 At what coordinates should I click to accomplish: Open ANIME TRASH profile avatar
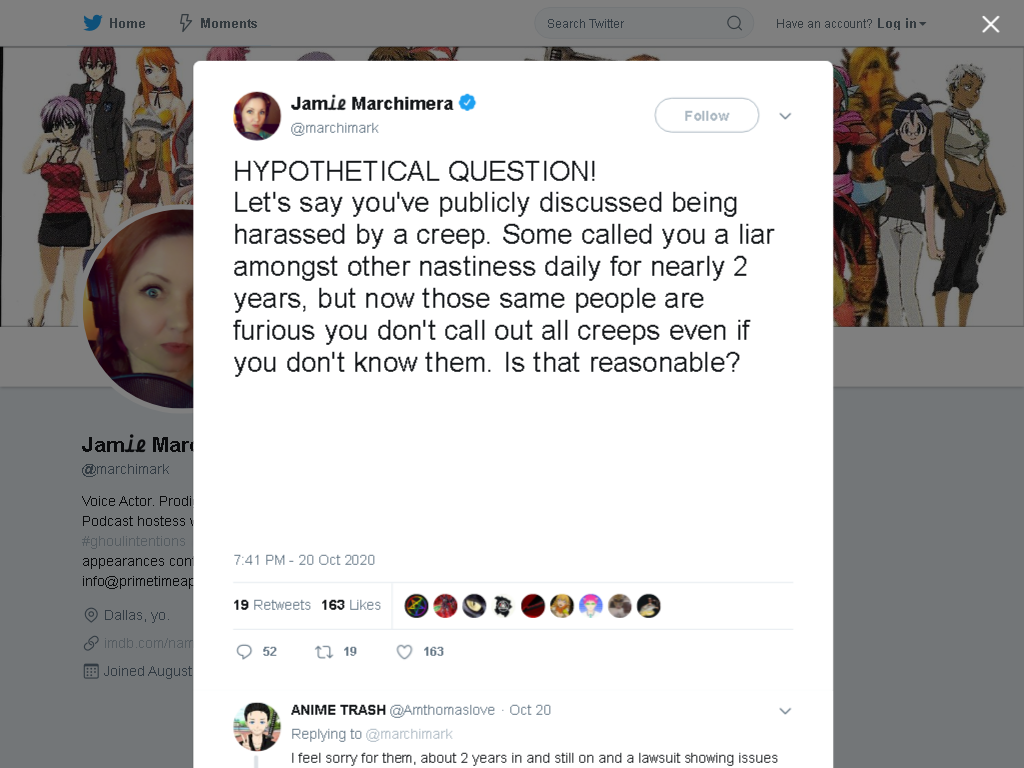[x=257, y=727]
